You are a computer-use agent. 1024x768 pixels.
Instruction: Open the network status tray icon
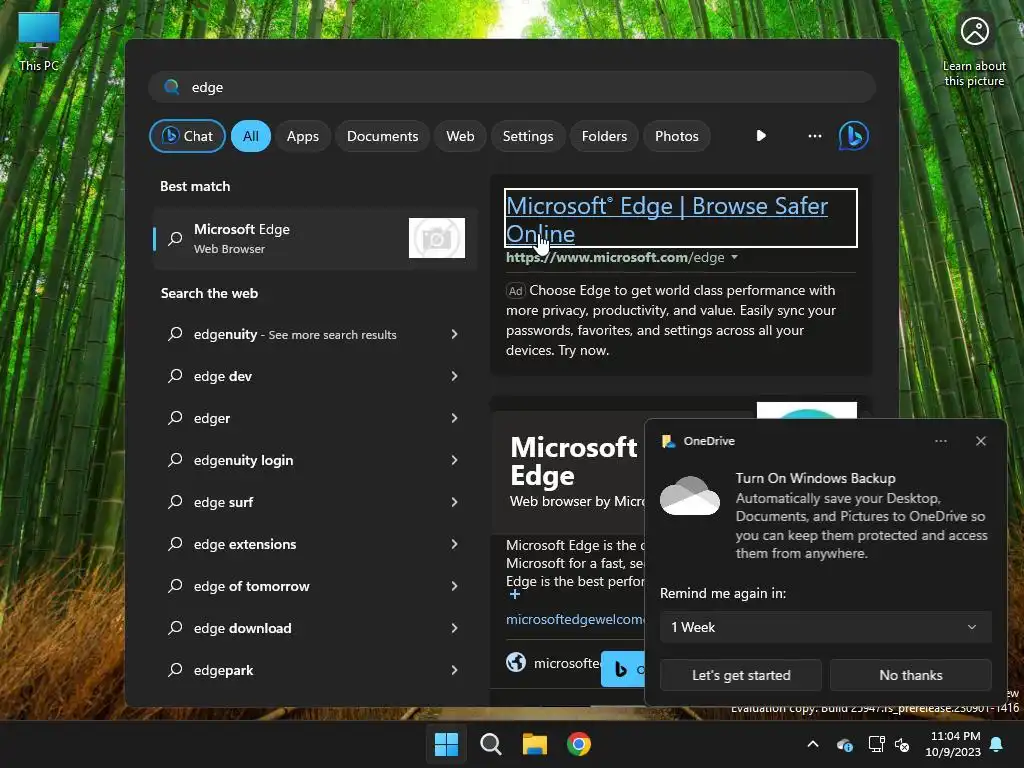click(x=876, y=744)
